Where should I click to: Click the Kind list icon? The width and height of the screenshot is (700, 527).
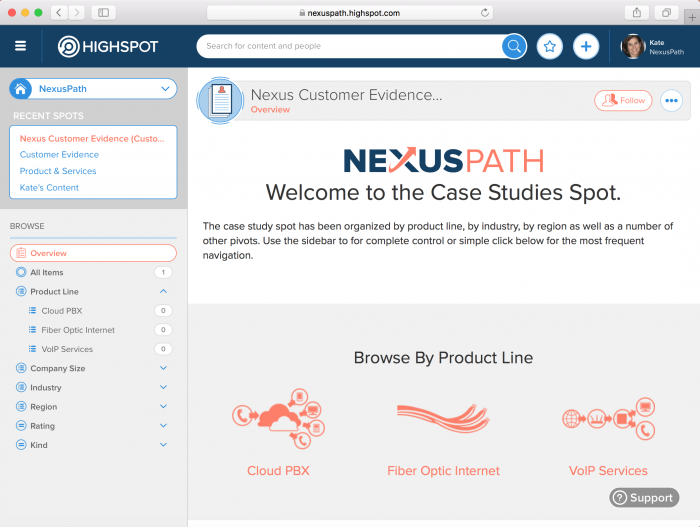pyautogui.click(x=21, y=445)
